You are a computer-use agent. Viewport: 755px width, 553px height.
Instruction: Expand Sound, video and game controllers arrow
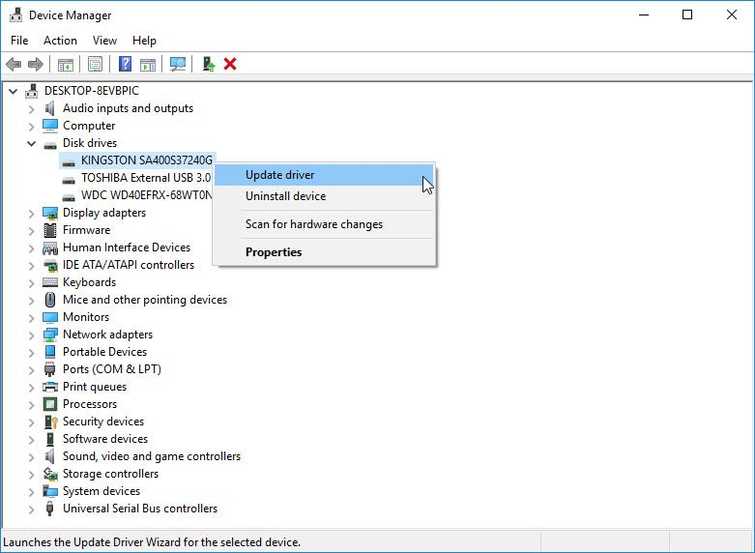(31, 457)
